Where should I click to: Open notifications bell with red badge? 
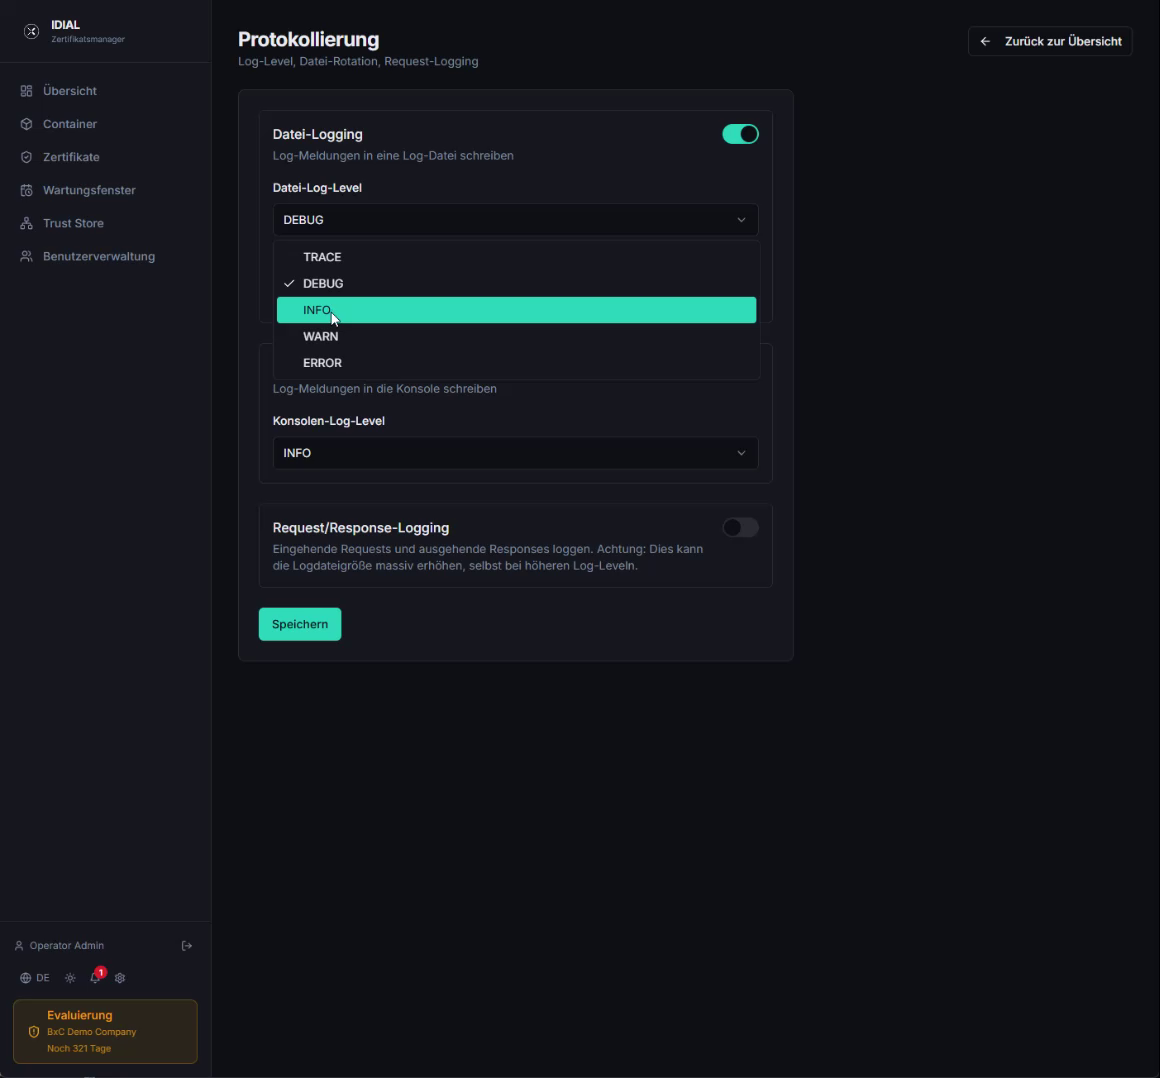pyautogui.click(x=95, y=977)
